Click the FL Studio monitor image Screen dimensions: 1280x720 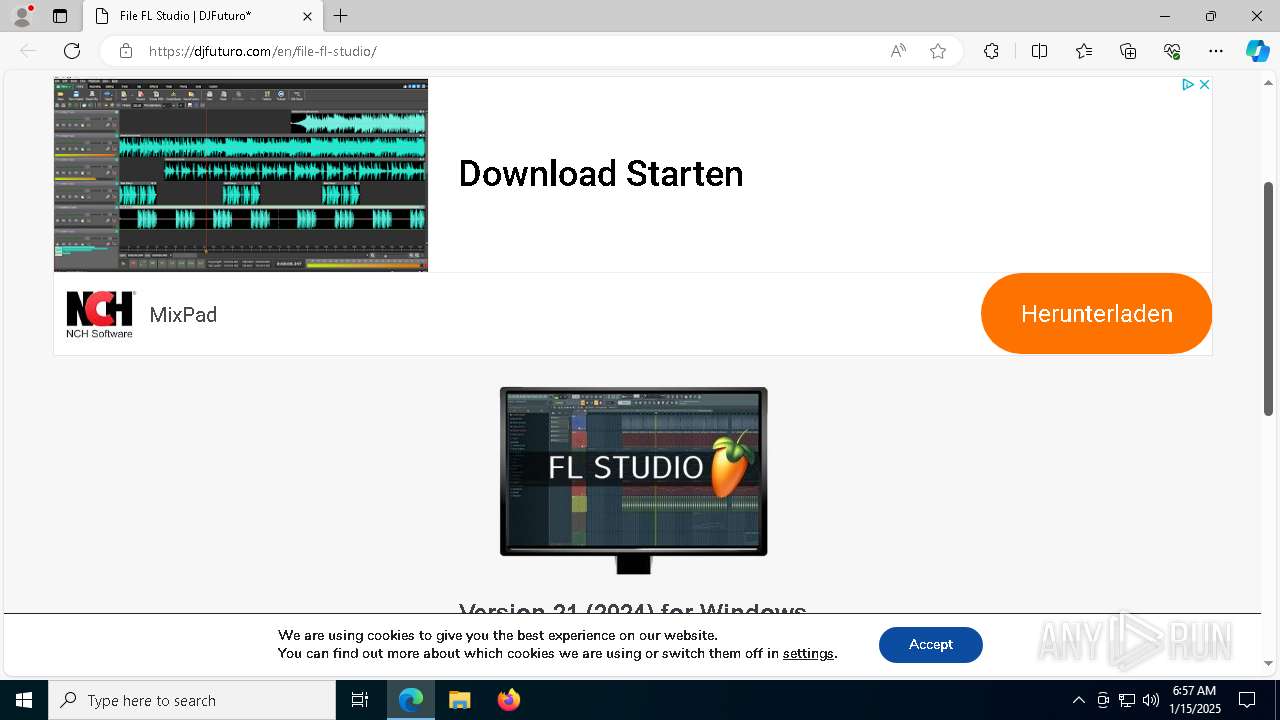633,480
